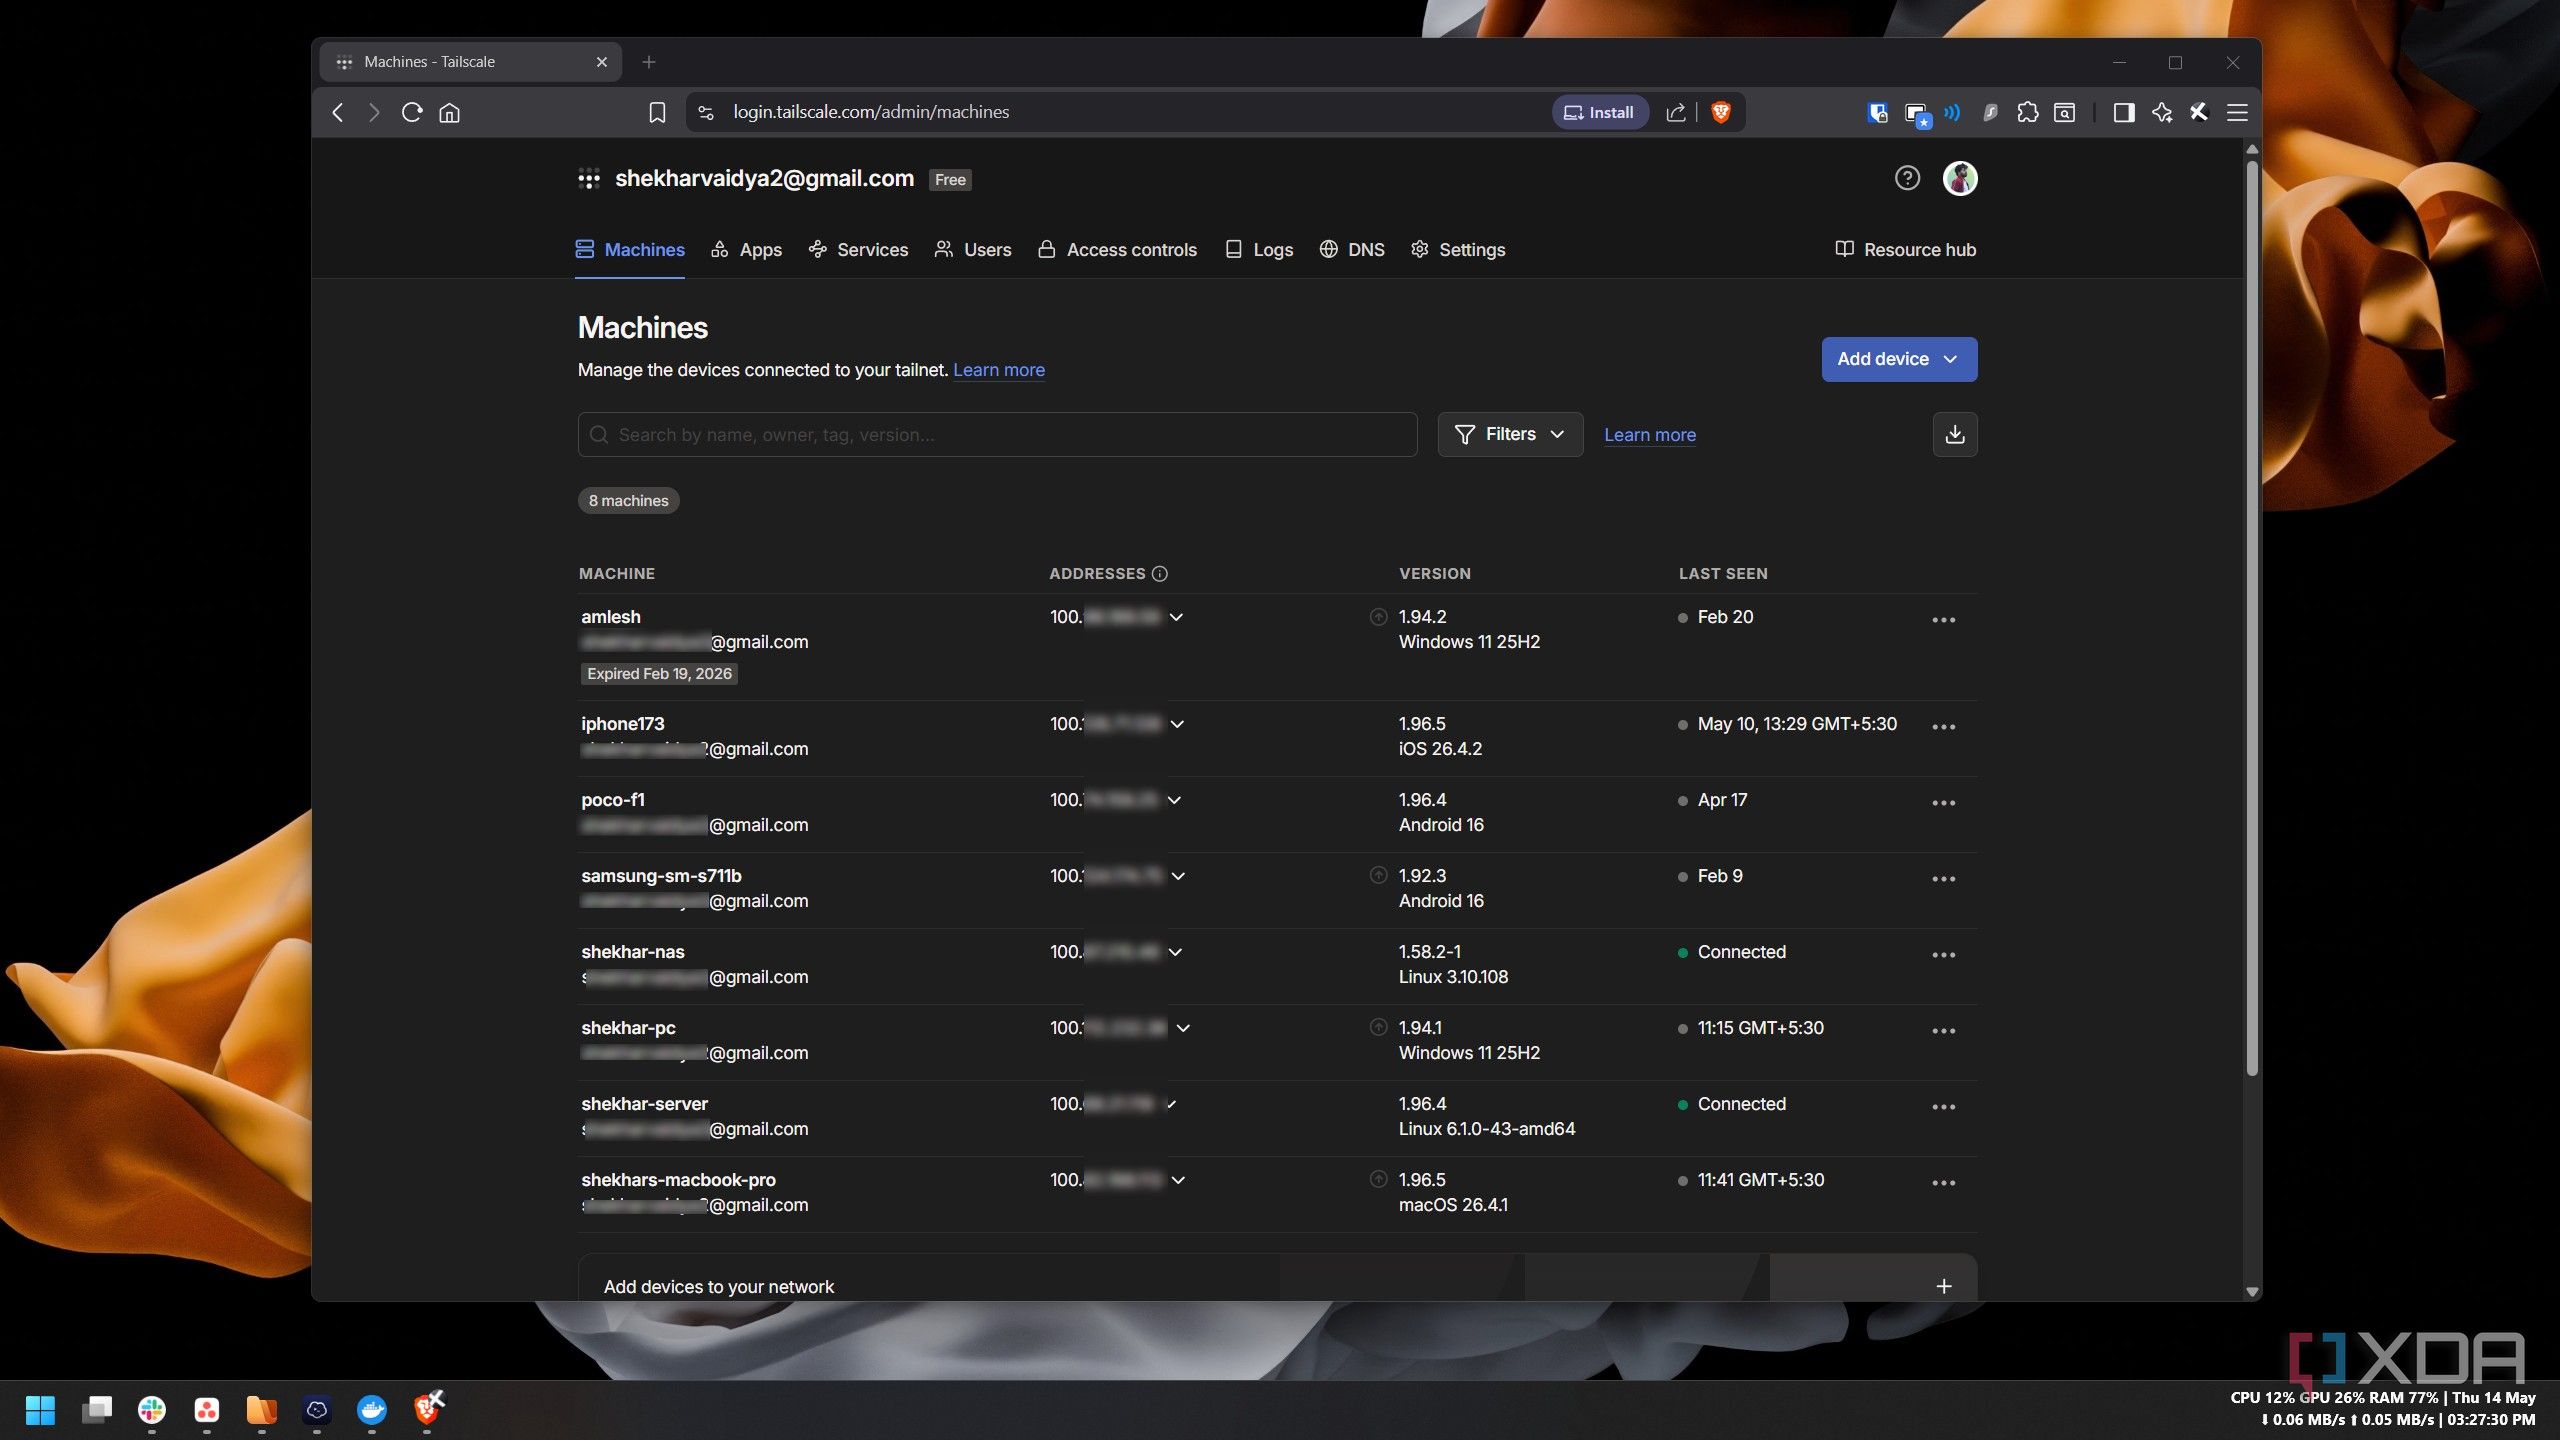Image resolution: width=2560 pixels, height=1440 pixels.
Task: Click the Tailscale logo dots icon
Action: pyautogui.click(x=589, y=179)
